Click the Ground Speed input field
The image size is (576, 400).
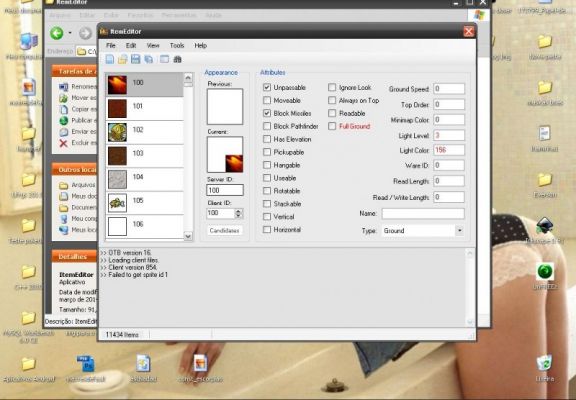tap(449, 89)
